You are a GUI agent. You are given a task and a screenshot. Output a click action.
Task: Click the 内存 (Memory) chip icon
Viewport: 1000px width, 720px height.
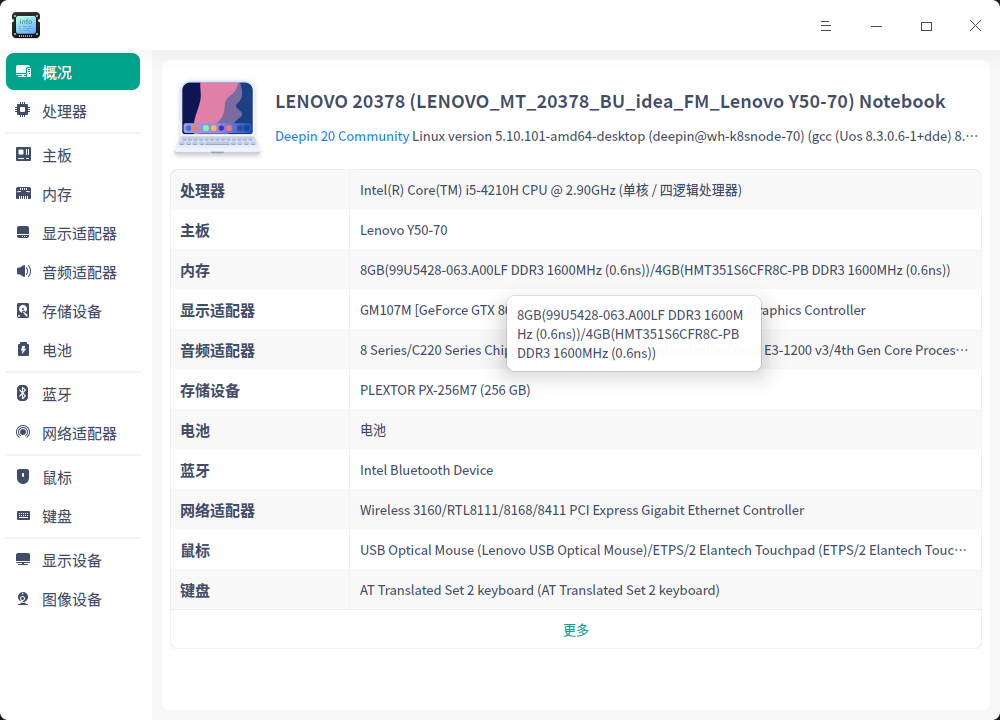[x=22, y=193]
